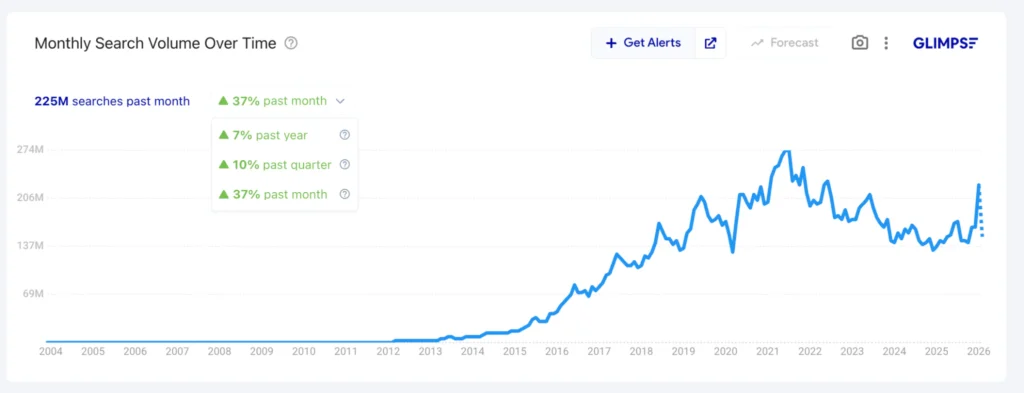
Task: Click the Forecast button
Action: pyautogui.click(x=784, y=43)
